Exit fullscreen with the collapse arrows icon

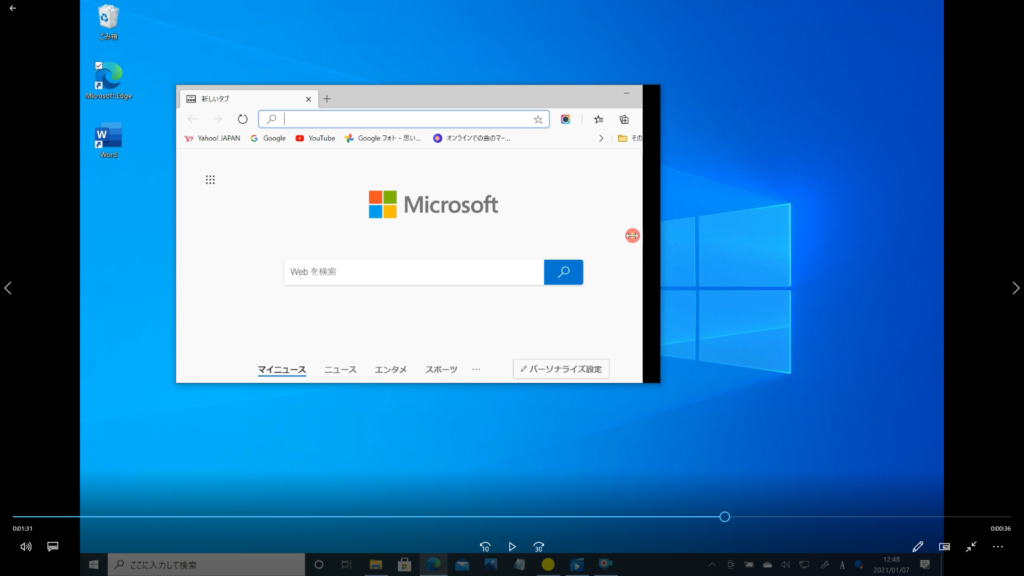tap(971, 547)
